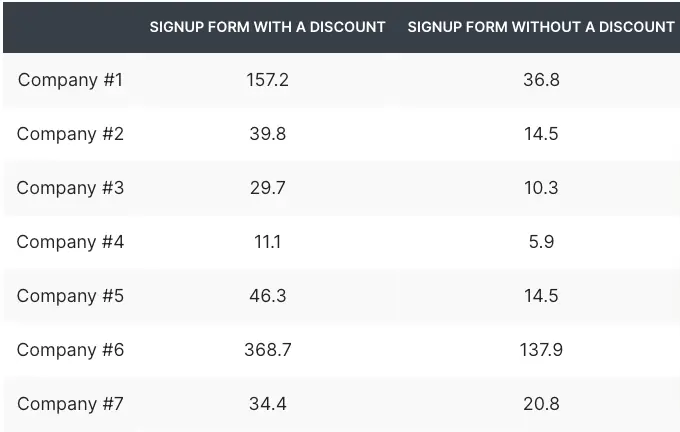Select the Company #6 row label
The height and width of the screenshot is (432, 680).
coord(70,350)
